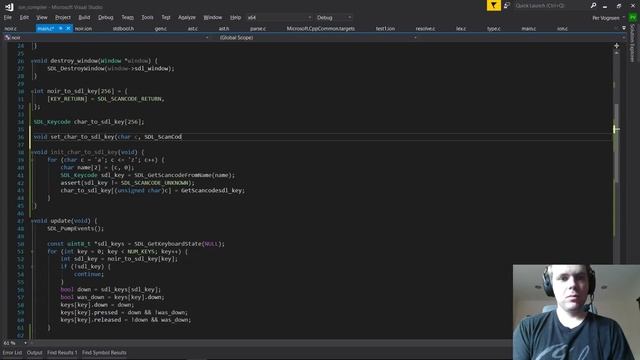Click the Quick Launch search magnifier
Image resolution: width=640 pixels, height=360 pixels.
coord(593,5)
